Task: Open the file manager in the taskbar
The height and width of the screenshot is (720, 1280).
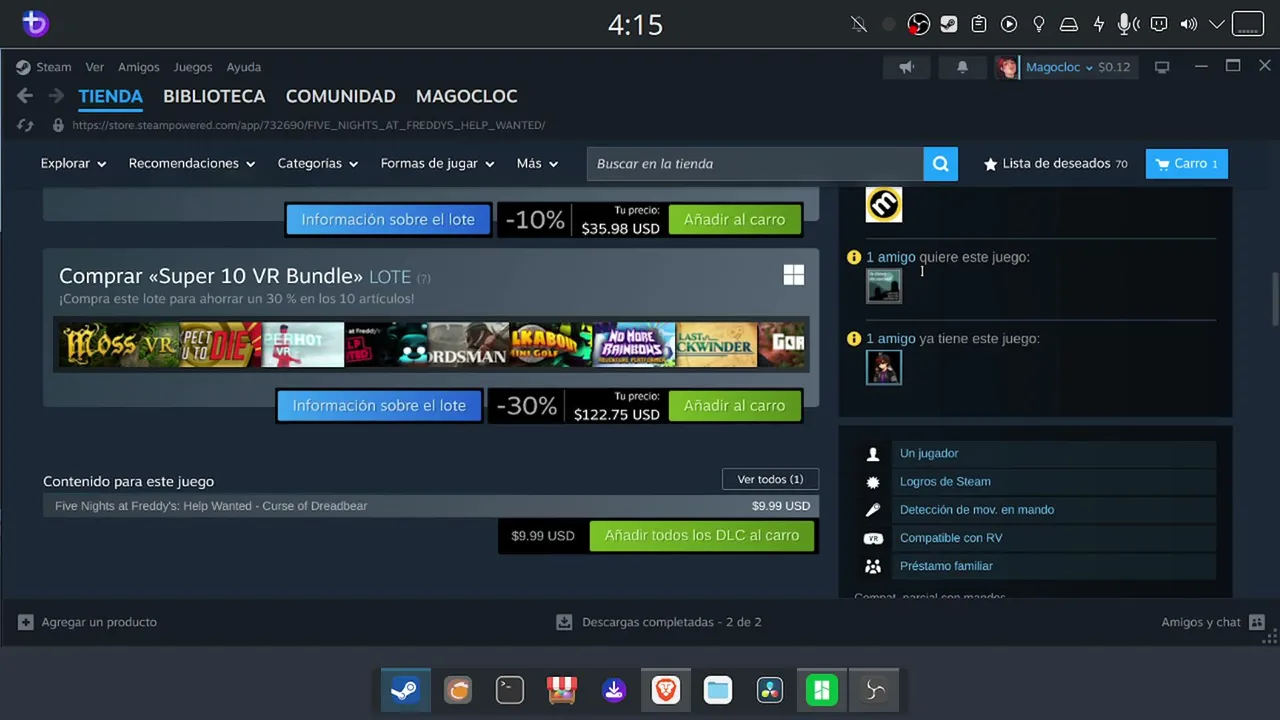Action: click(718, 690)
